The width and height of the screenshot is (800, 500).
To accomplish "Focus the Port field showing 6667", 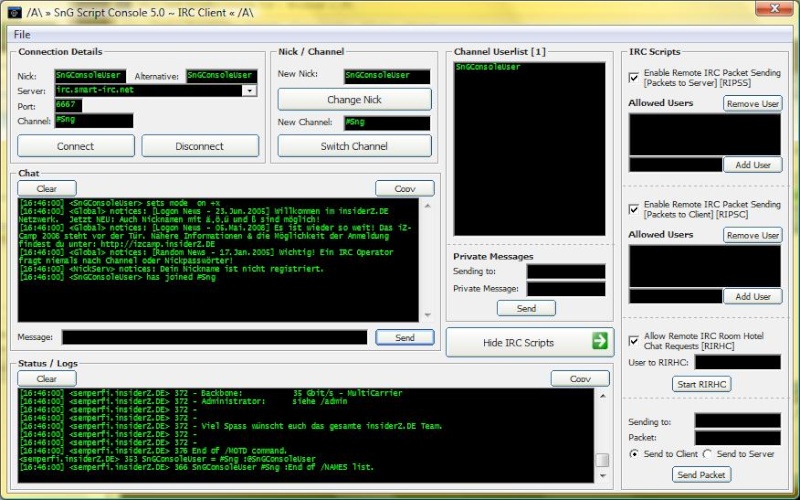I will 68,105.
